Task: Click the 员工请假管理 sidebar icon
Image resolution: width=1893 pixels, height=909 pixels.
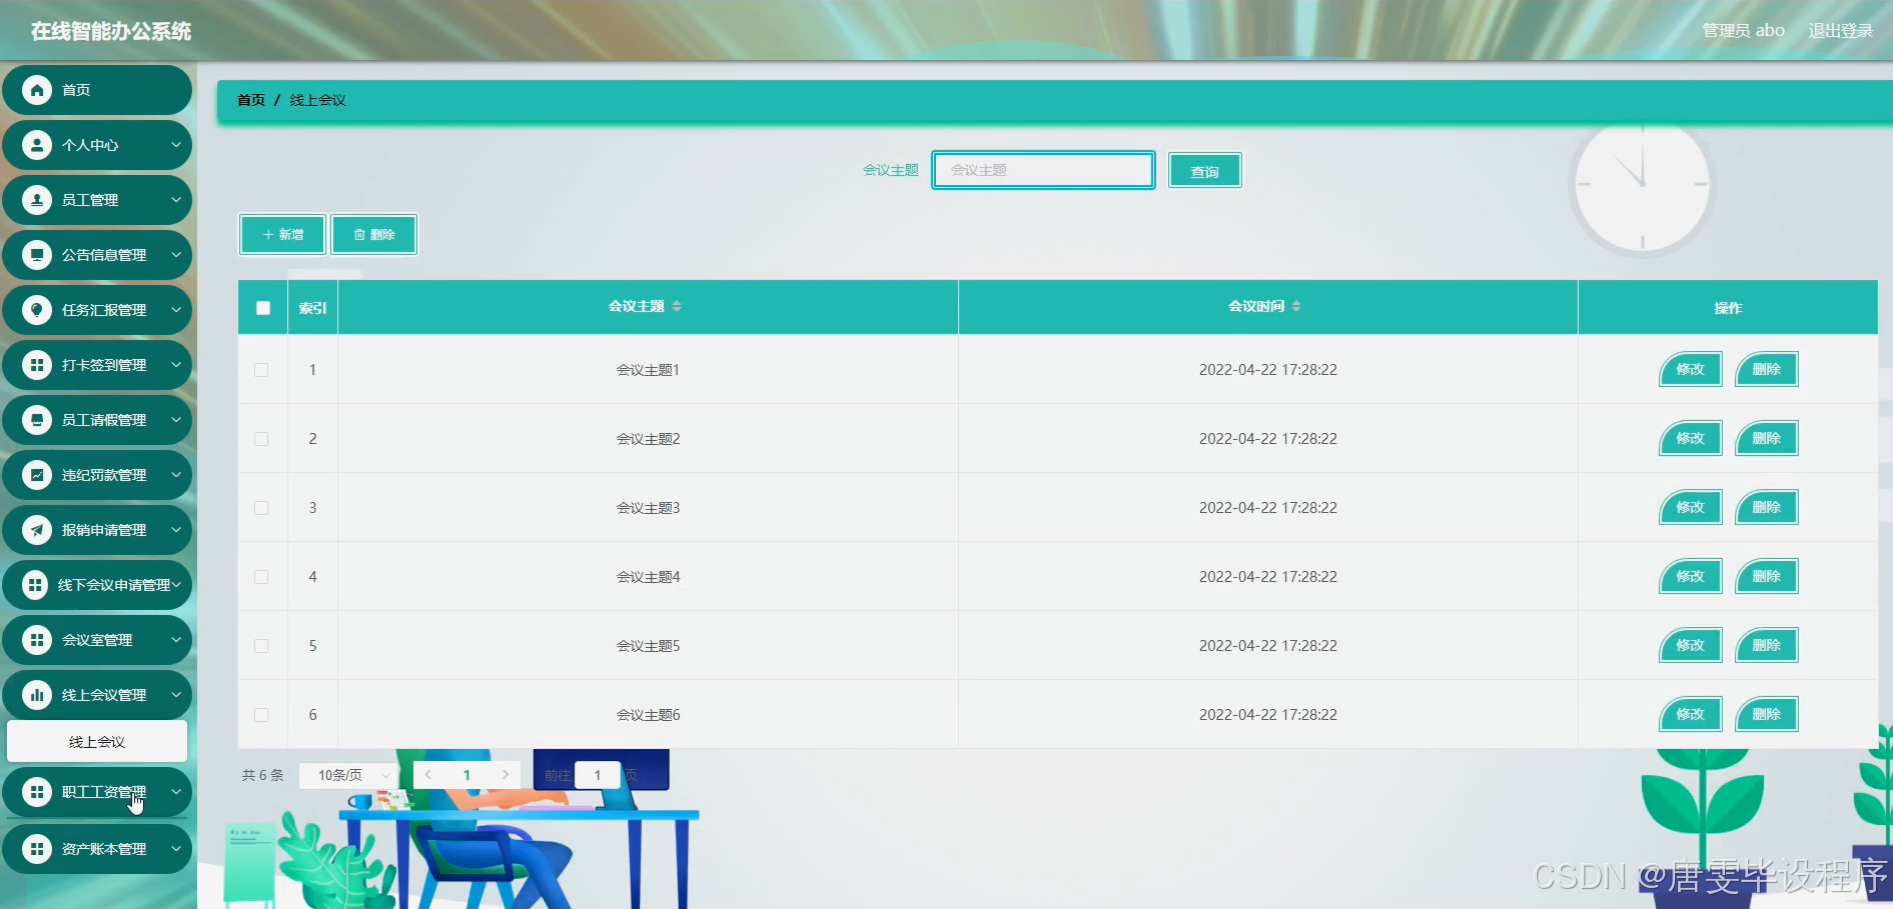Action: tap(37, 420)
